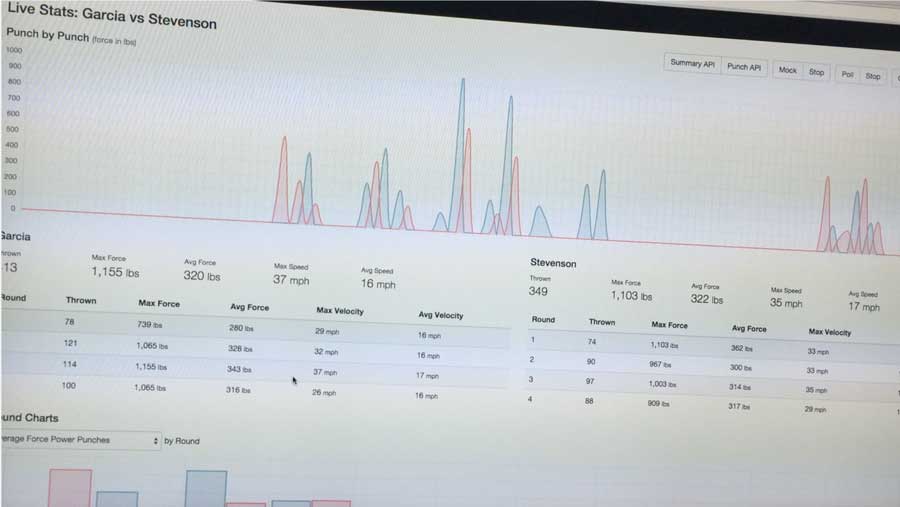Click the first pink bar in Round Charts
This screenshot has width=900, height=507.
pyautogui.click(x=70, y=488)
